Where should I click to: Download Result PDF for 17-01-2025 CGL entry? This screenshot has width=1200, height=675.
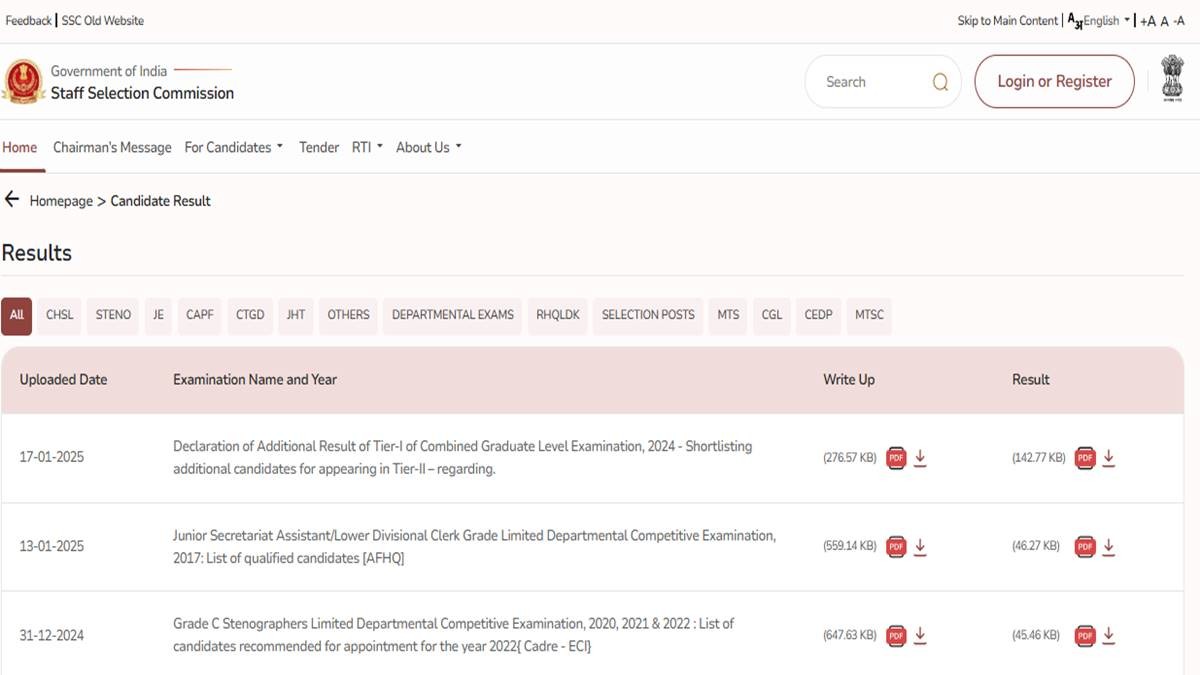[1108, 458]
